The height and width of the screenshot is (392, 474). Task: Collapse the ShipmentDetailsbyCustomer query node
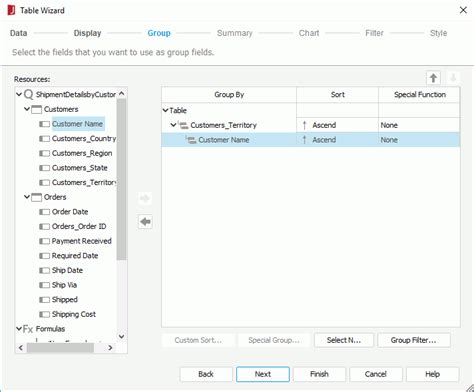(x=19, y=95)
